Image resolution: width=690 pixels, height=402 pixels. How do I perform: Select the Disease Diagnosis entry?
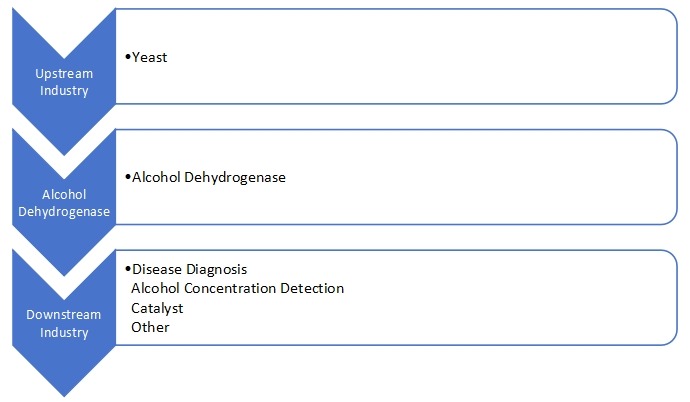coord(189,270)
